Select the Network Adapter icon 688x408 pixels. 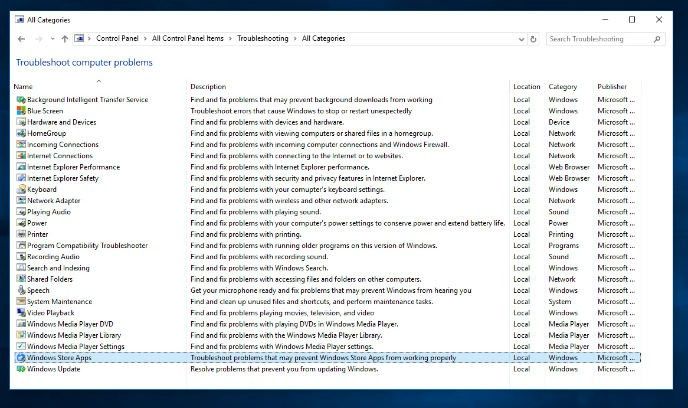click(20, 200)
